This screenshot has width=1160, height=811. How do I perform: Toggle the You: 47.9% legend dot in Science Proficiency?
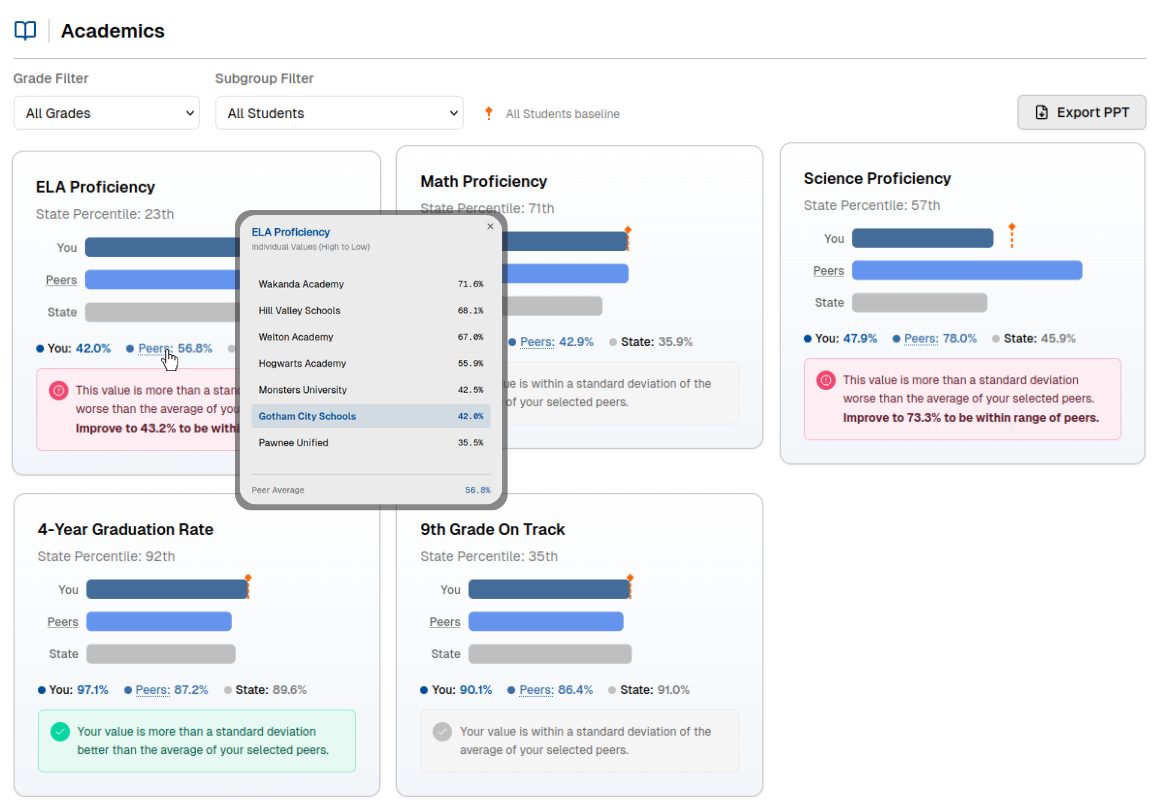tap(808, 339)
